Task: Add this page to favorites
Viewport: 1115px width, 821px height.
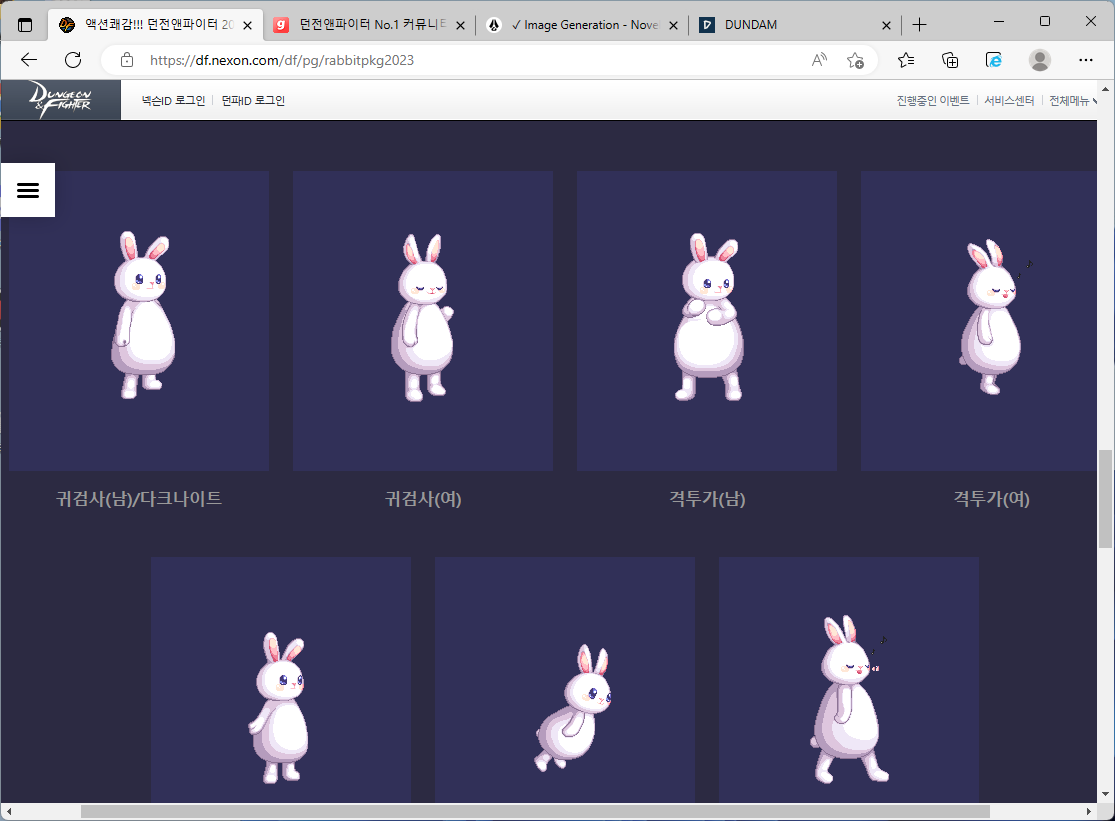Action: [x=855, y=60]
